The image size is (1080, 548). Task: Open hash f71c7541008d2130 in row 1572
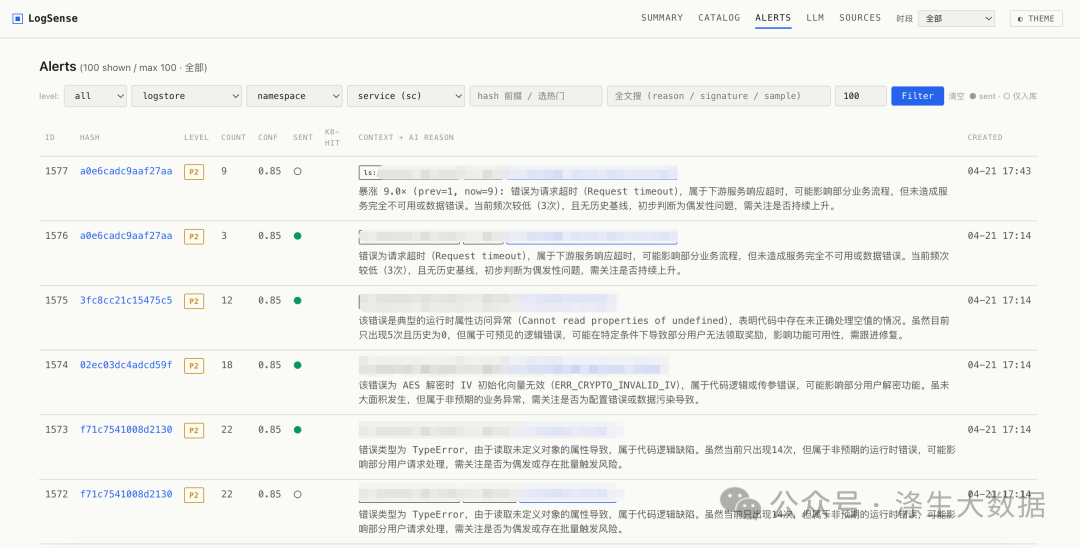[x=126, y=494]
